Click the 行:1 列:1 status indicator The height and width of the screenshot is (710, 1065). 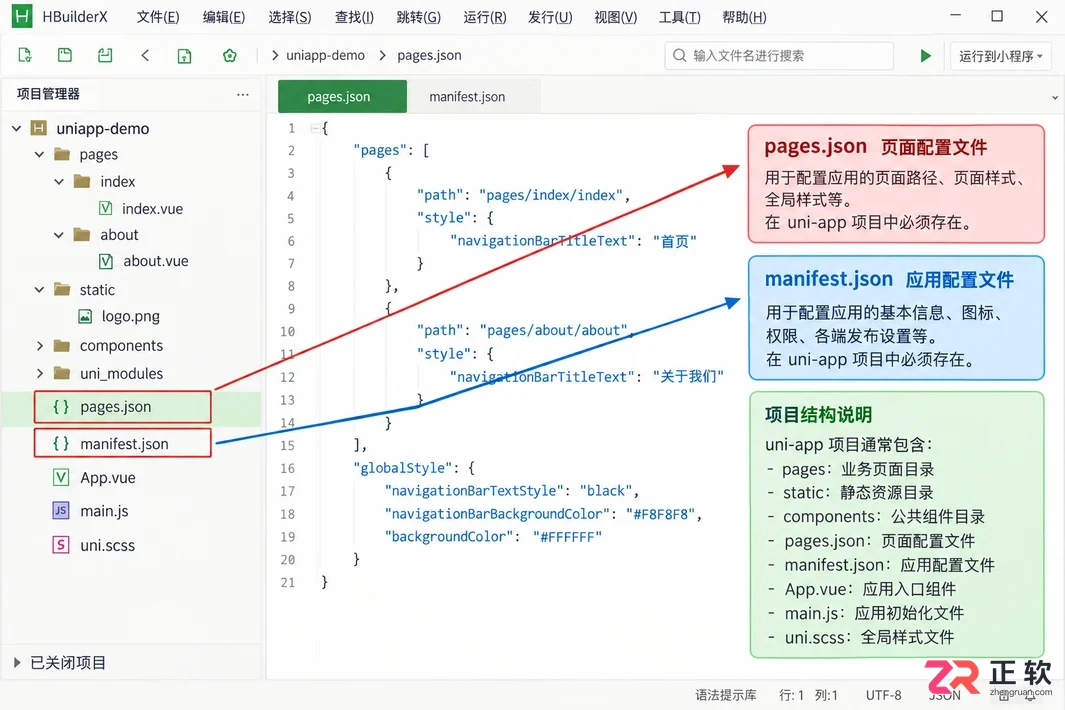[x=808, y=694]
